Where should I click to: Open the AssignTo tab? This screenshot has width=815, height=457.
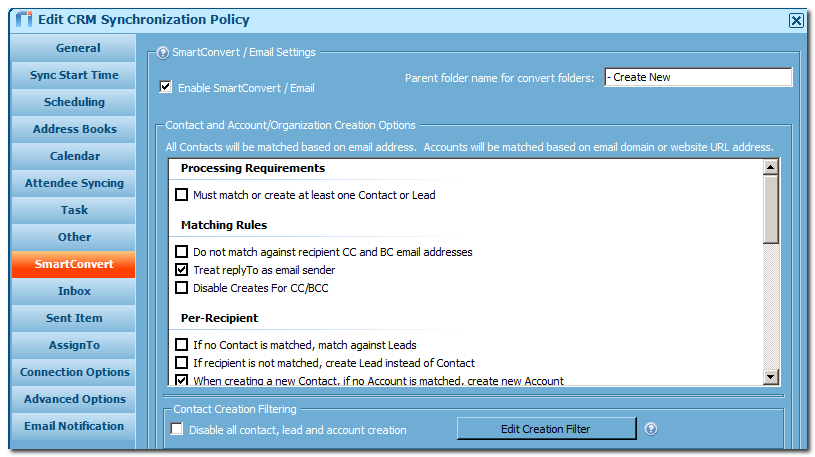74,345
